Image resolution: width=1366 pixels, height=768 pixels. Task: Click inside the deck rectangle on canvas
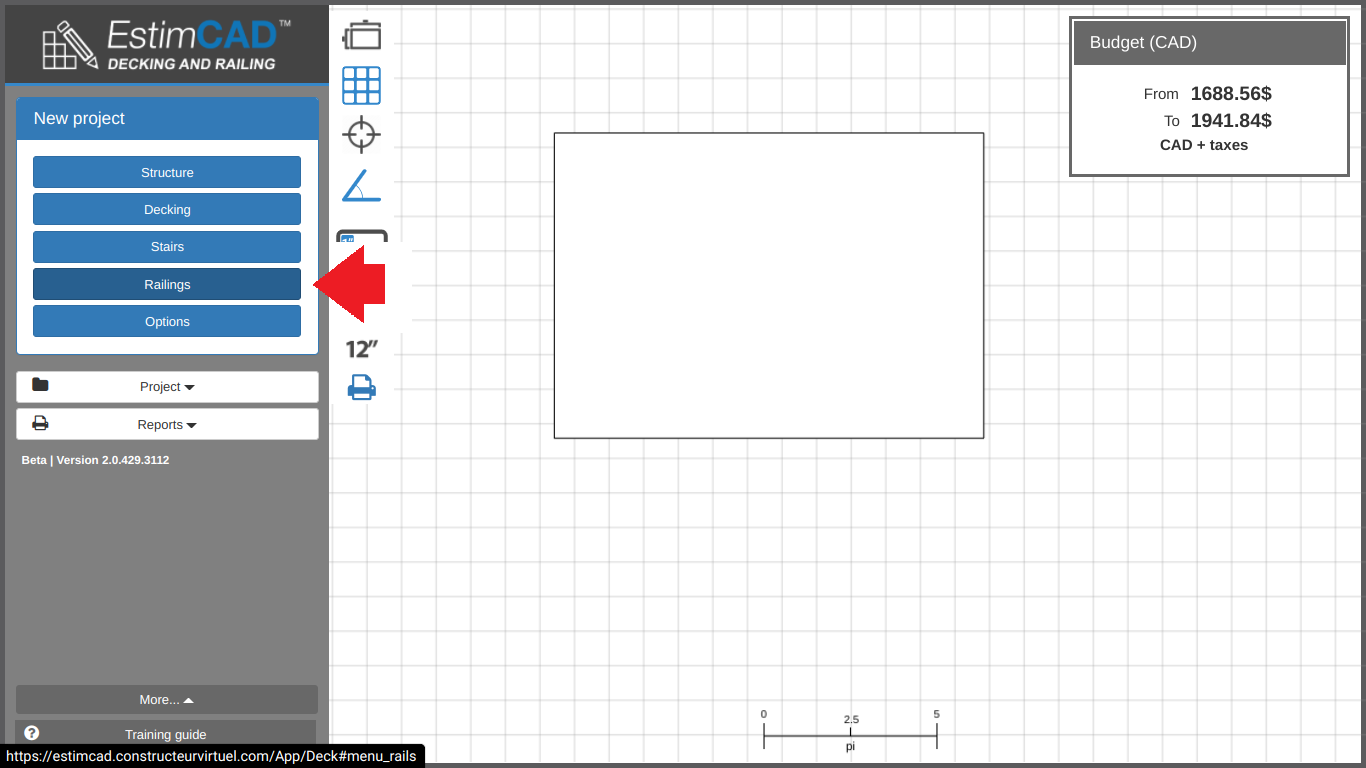[768, 285]
